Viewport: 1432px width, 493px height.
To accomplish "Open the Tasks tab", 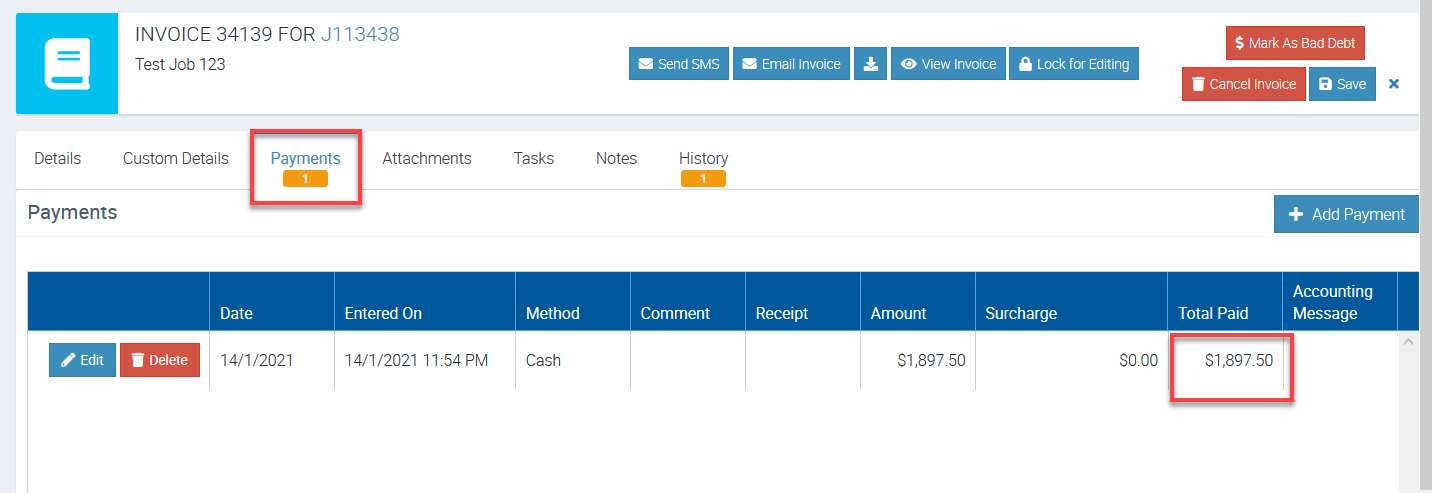I will tap(534, 158).
